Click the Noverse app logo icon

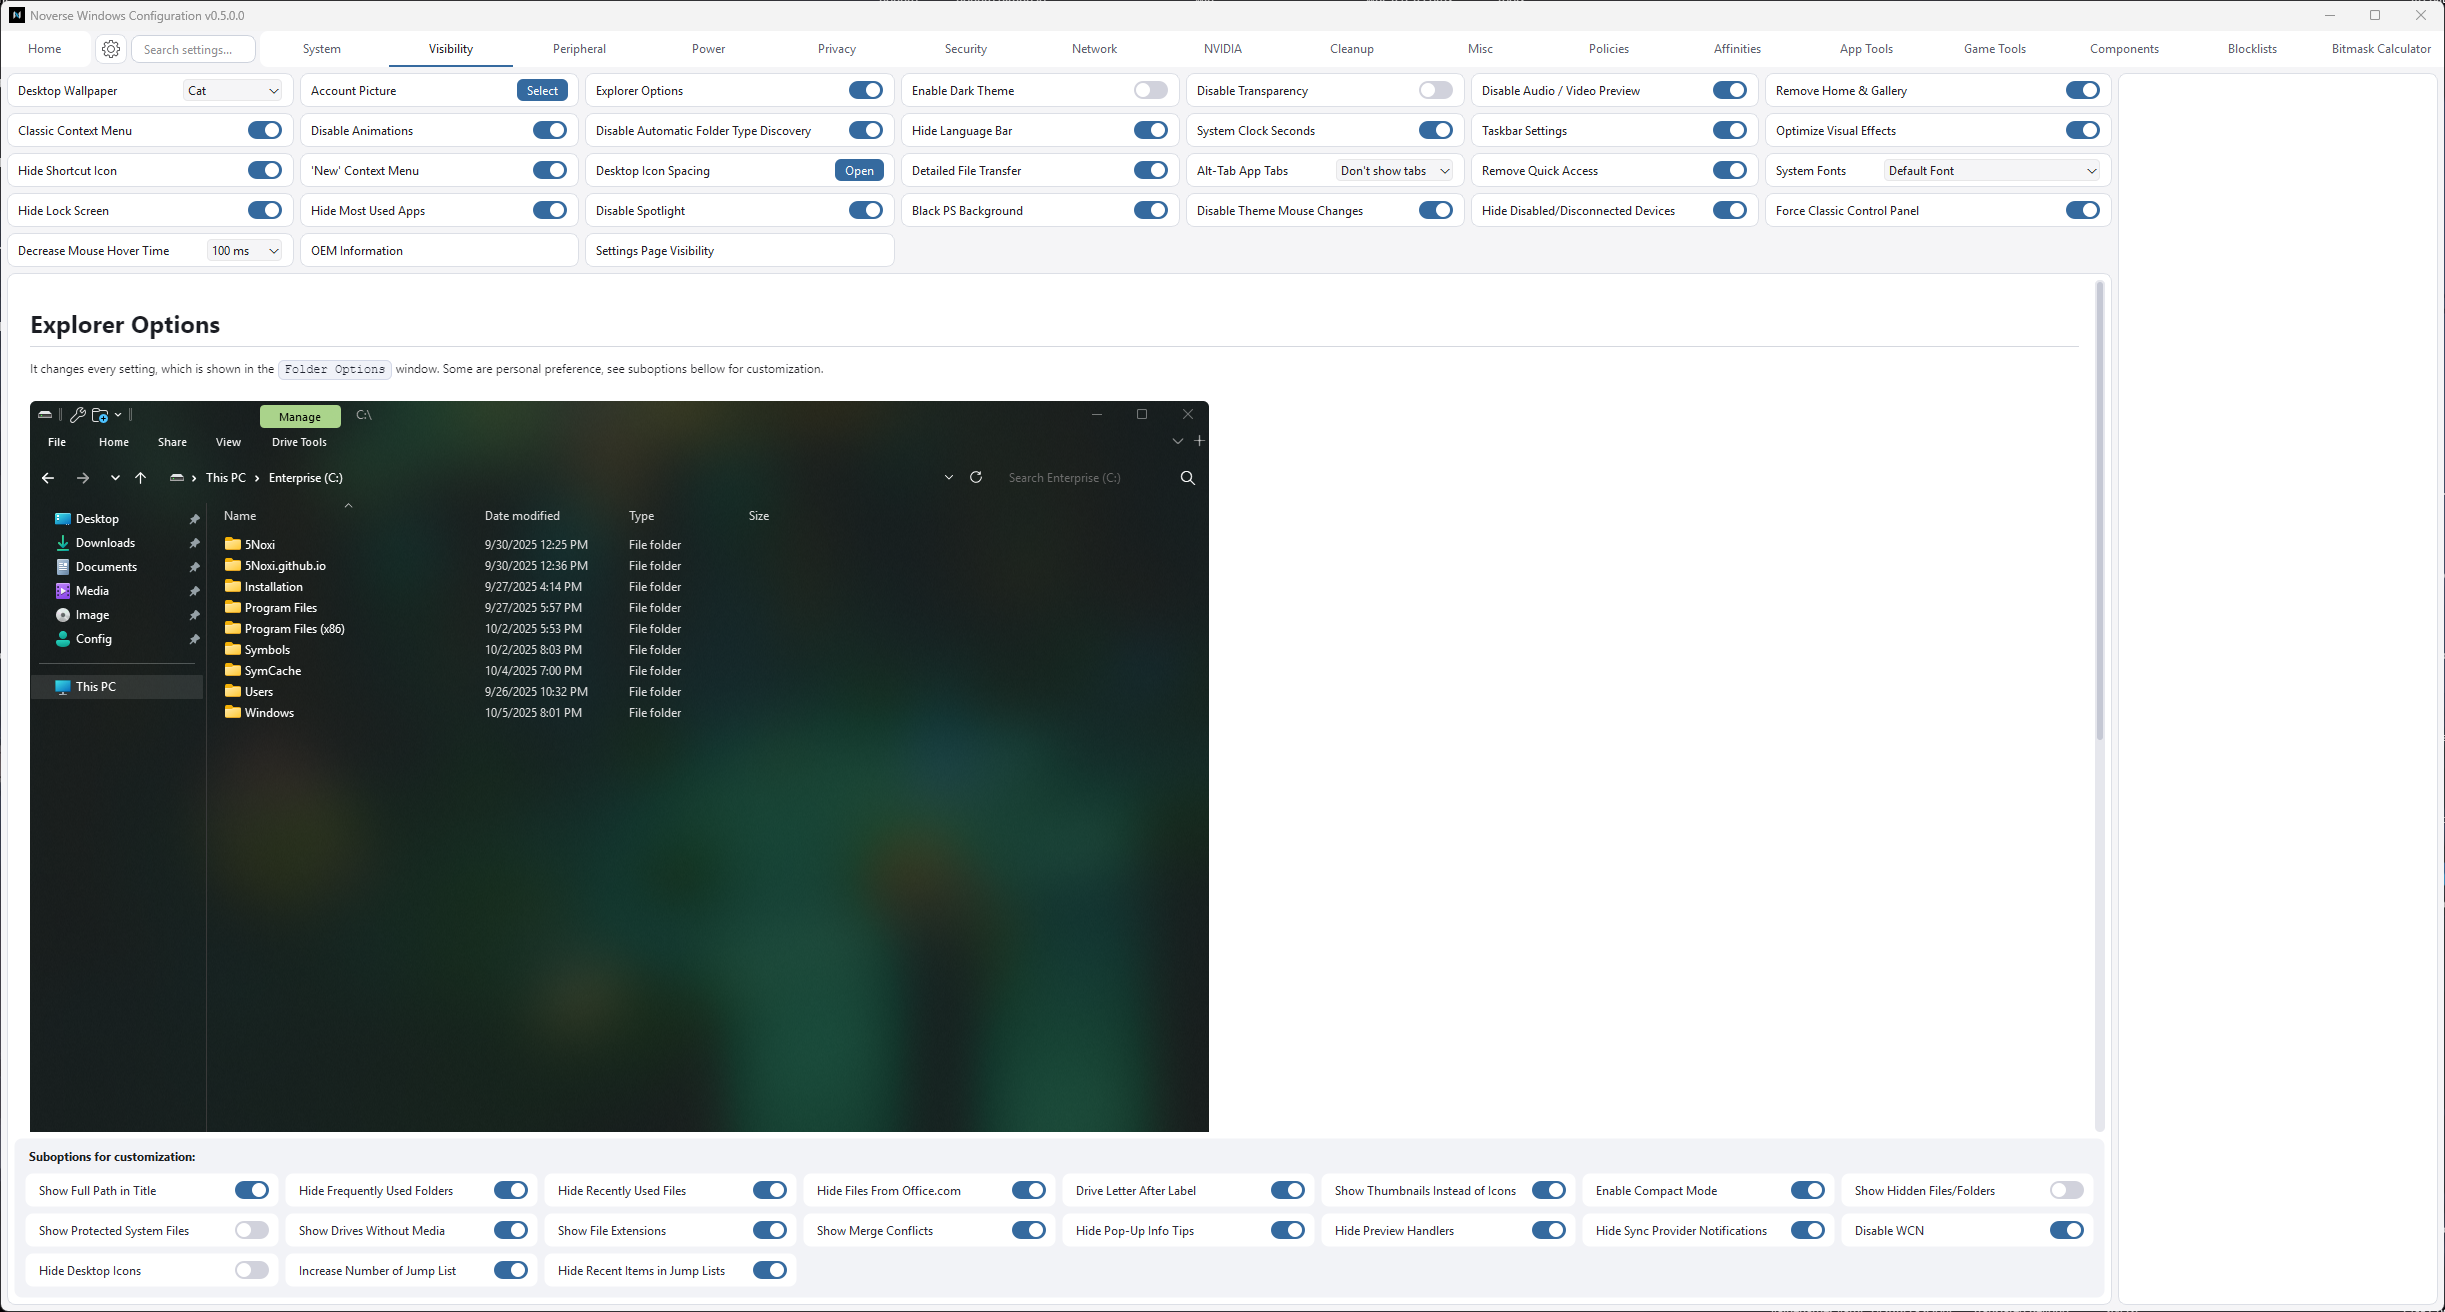pyautogui.click(x=16, y=15)
